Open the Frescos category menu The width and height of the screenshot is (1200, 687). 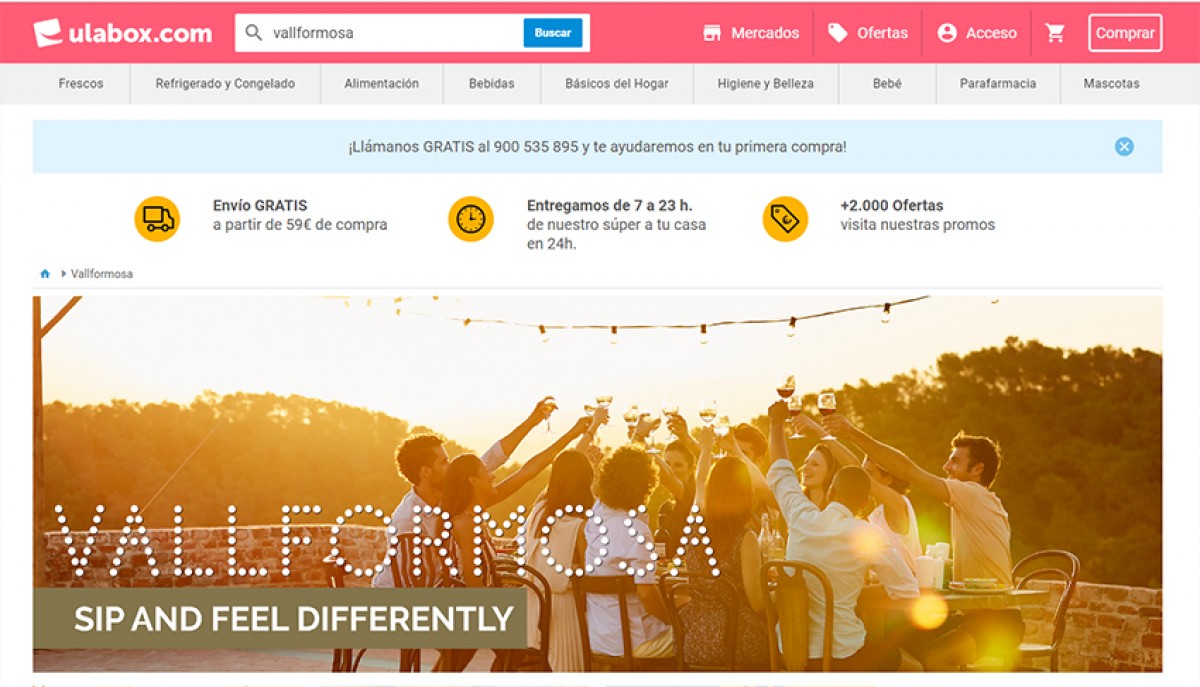[81, 84]
